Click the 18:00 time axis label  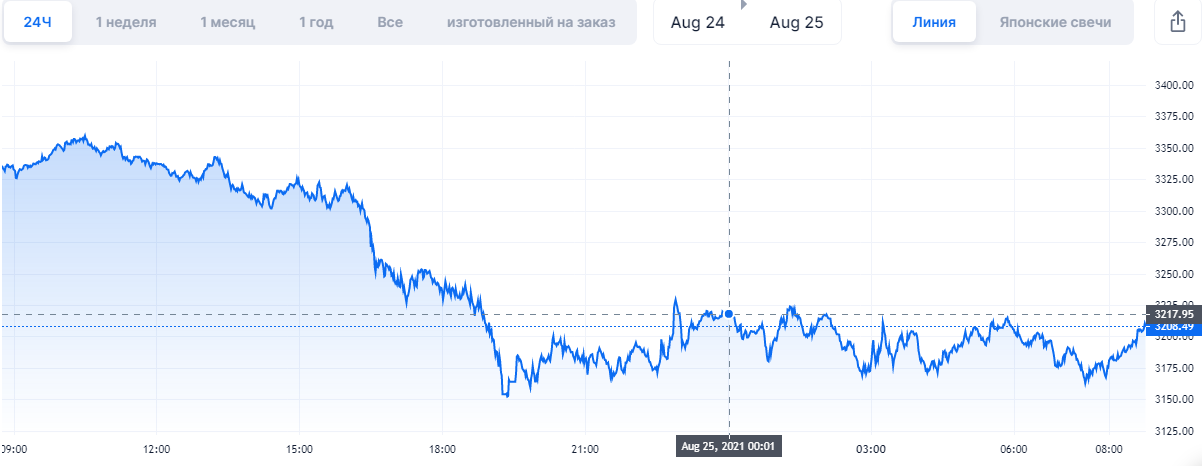tap(443, 448)
